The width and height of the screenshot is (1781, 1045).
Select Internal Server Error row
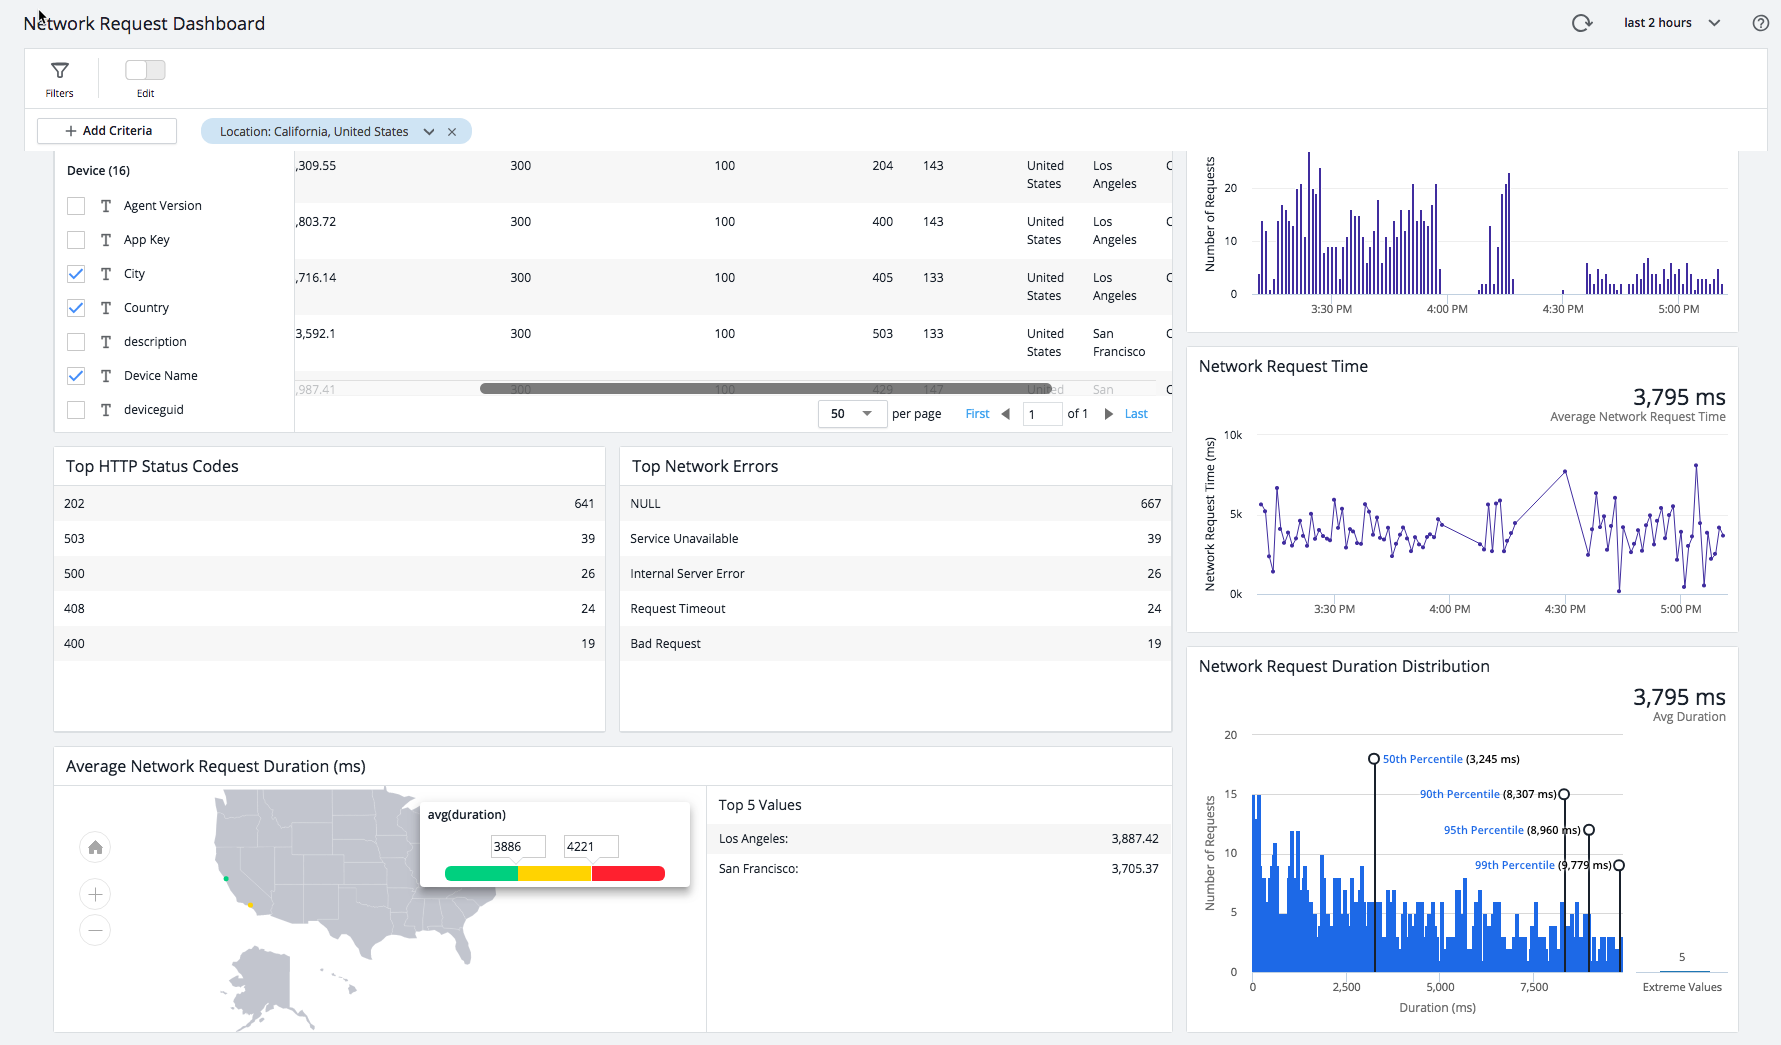click(x=895, y=574)
